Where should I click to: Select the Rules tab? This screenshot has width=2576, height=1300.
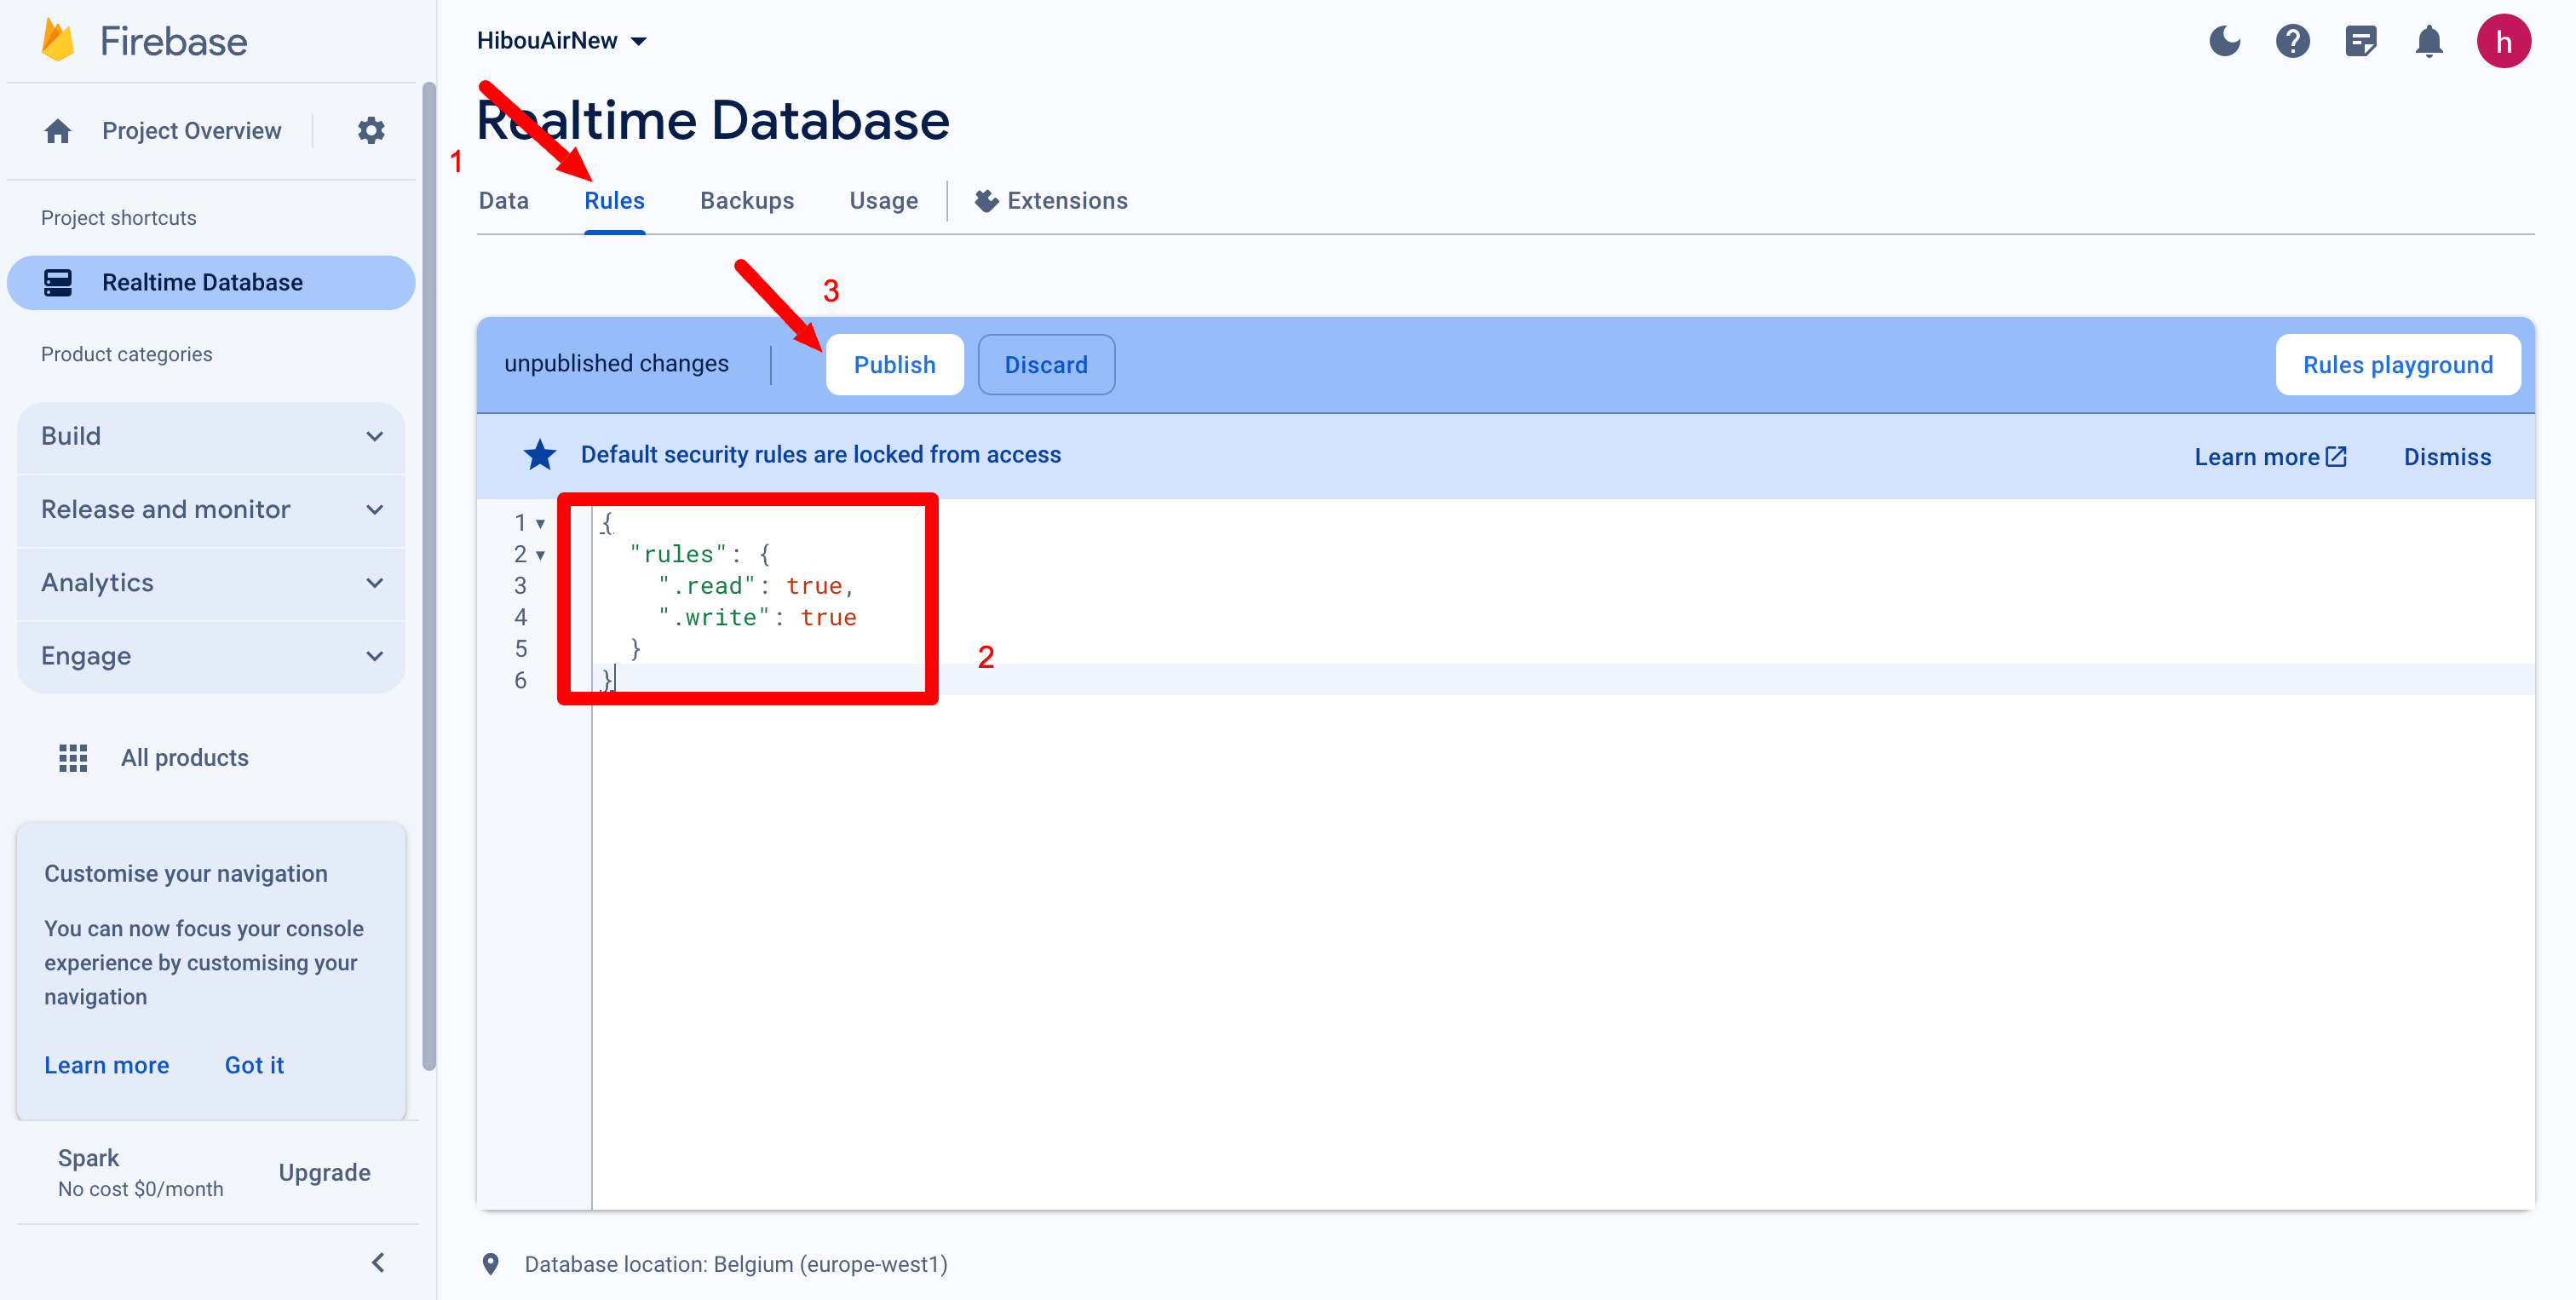click(614, 201)
